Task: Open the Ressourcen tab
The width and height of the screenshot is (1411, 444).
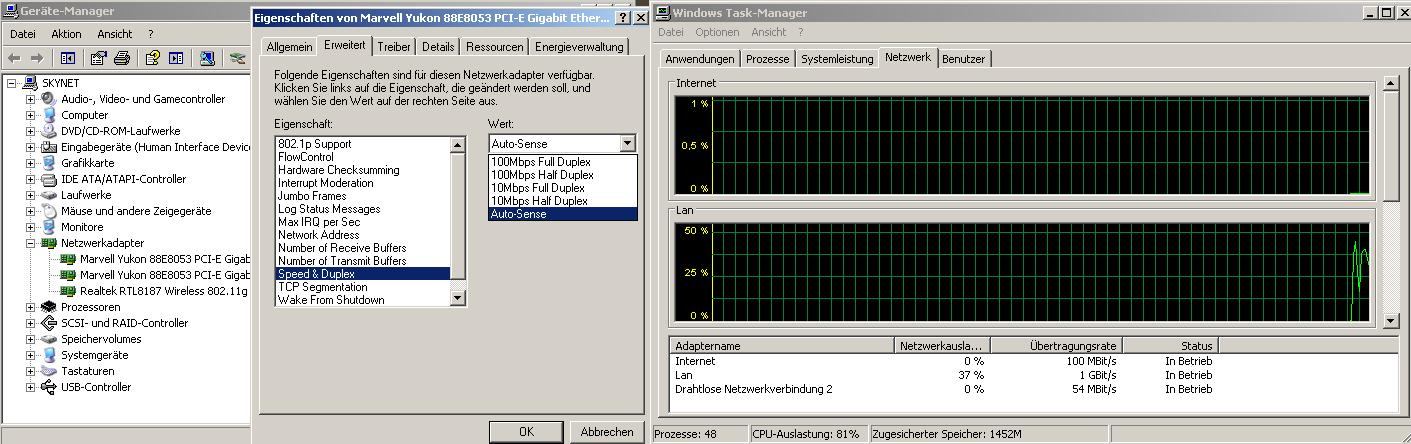Action: (x=494, y=47)
